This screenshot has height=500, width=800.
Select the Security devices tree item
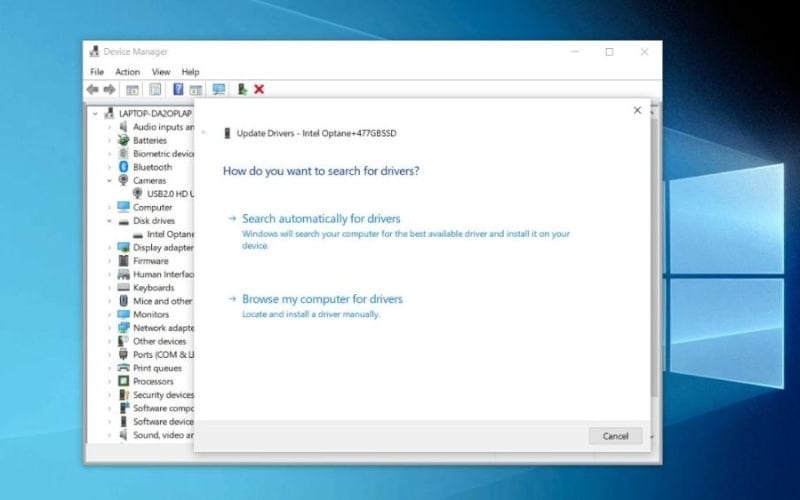(x=163, y=395)
